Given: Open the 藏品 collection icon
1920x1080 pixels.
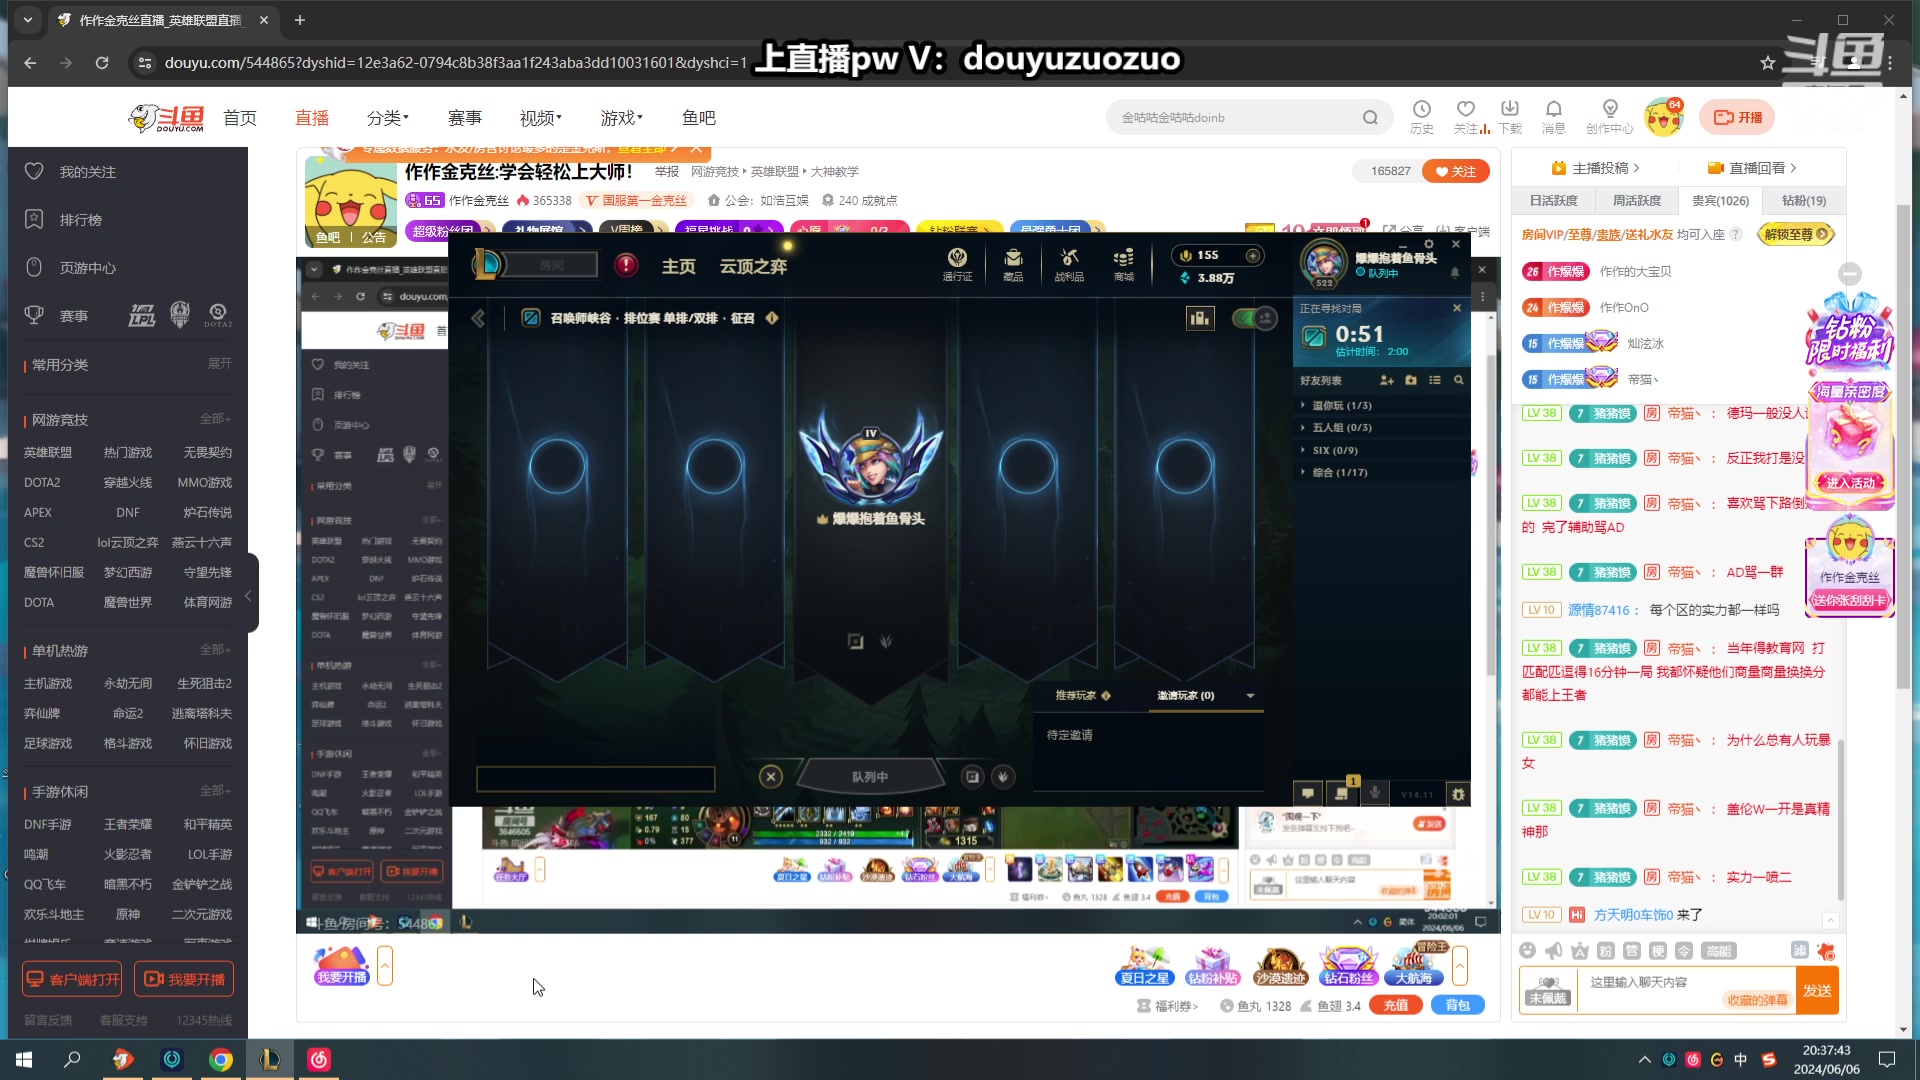Looking at the screenshot, I should pyautogui.click(x=1013, y=264).
